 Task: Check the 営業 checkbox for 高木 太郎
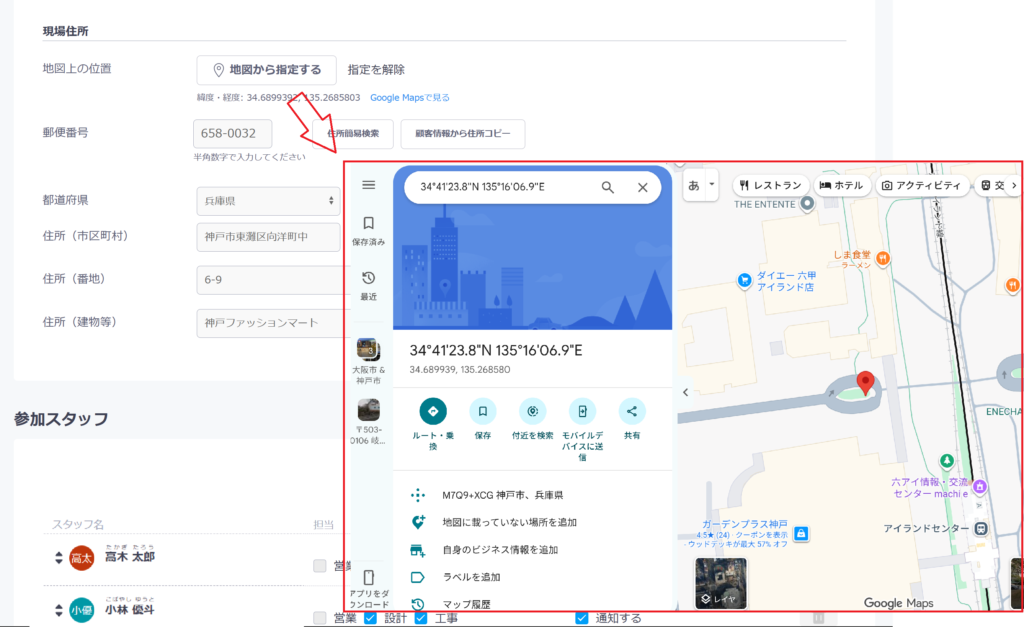(x=319, y=566)
